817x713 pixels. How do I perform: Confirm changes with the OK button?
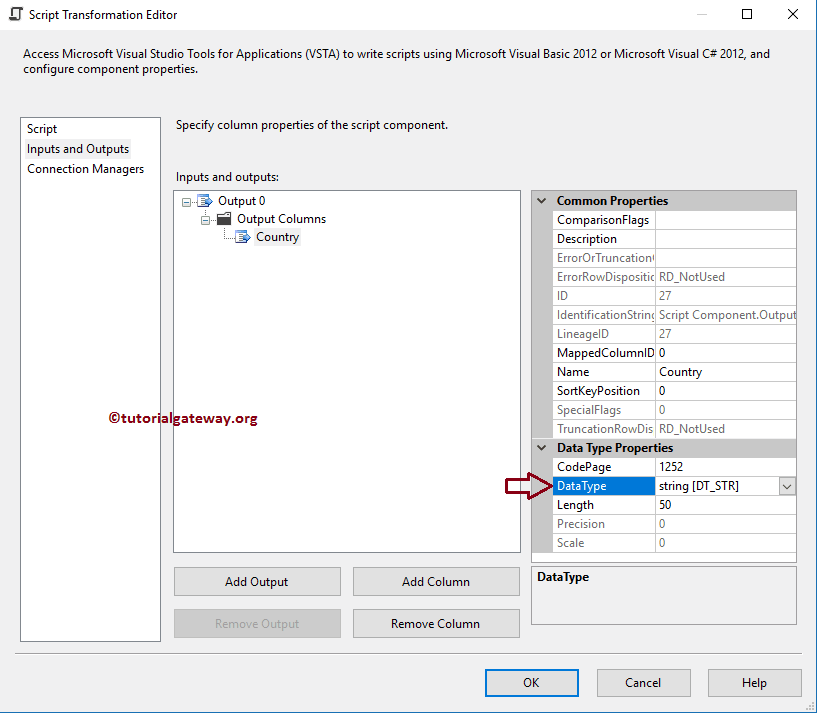pos(531,682)
